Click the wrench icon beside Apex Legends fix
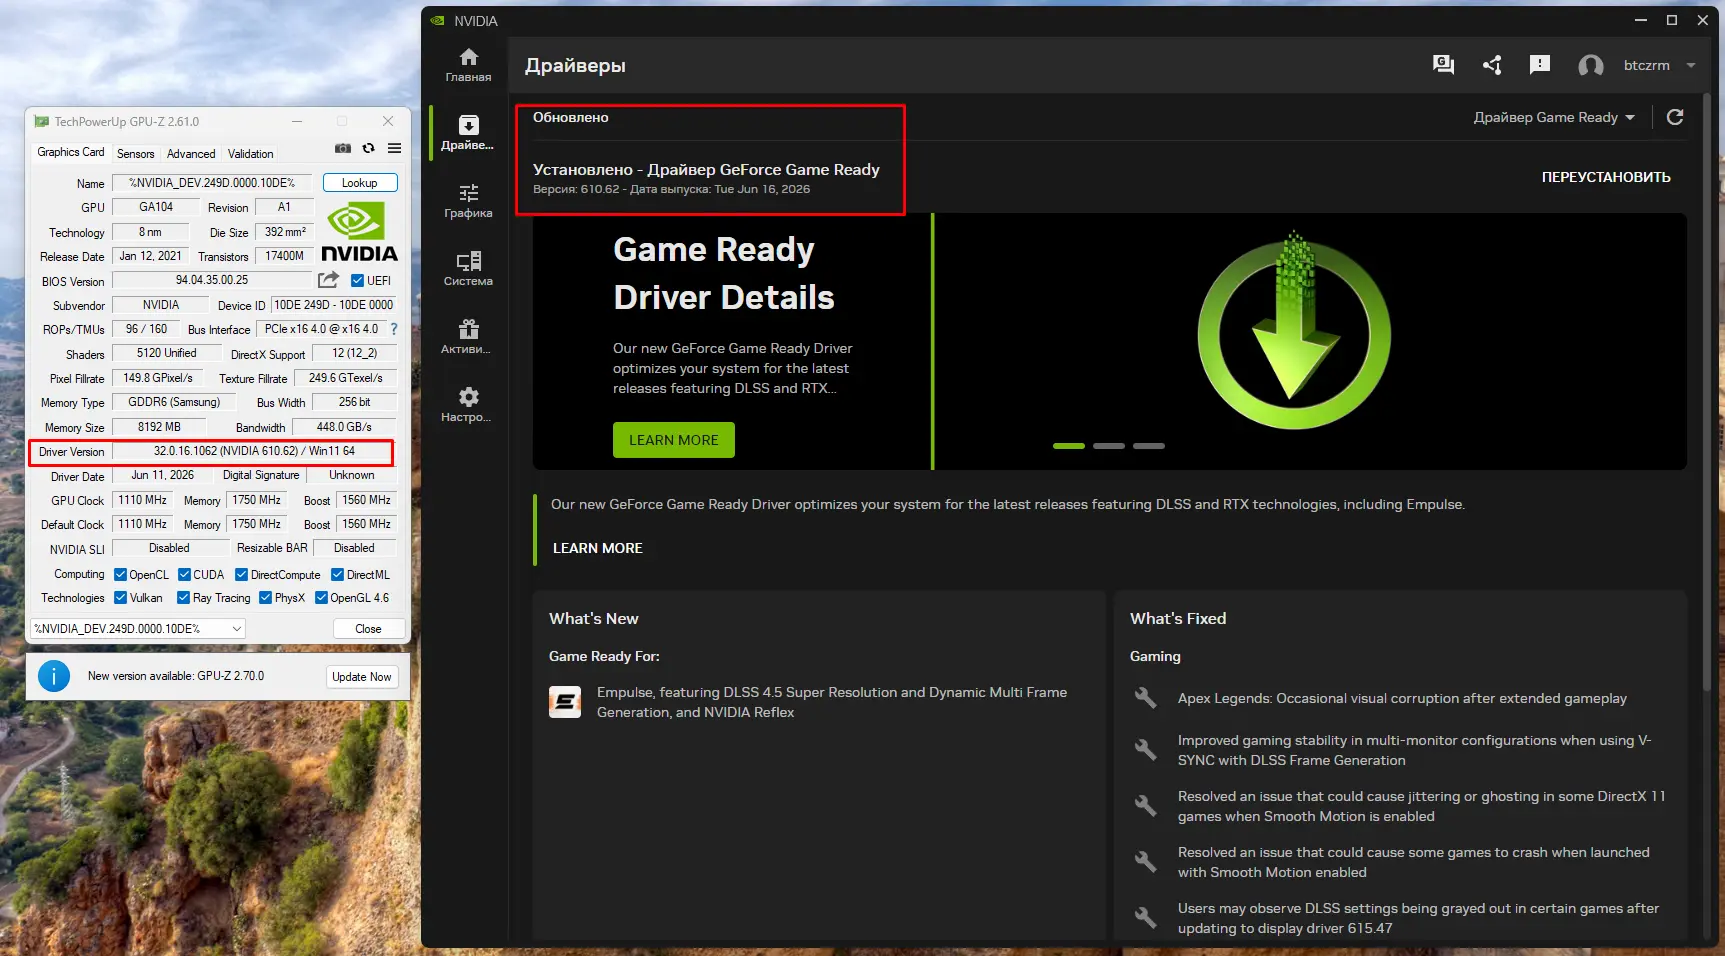 1146,698
